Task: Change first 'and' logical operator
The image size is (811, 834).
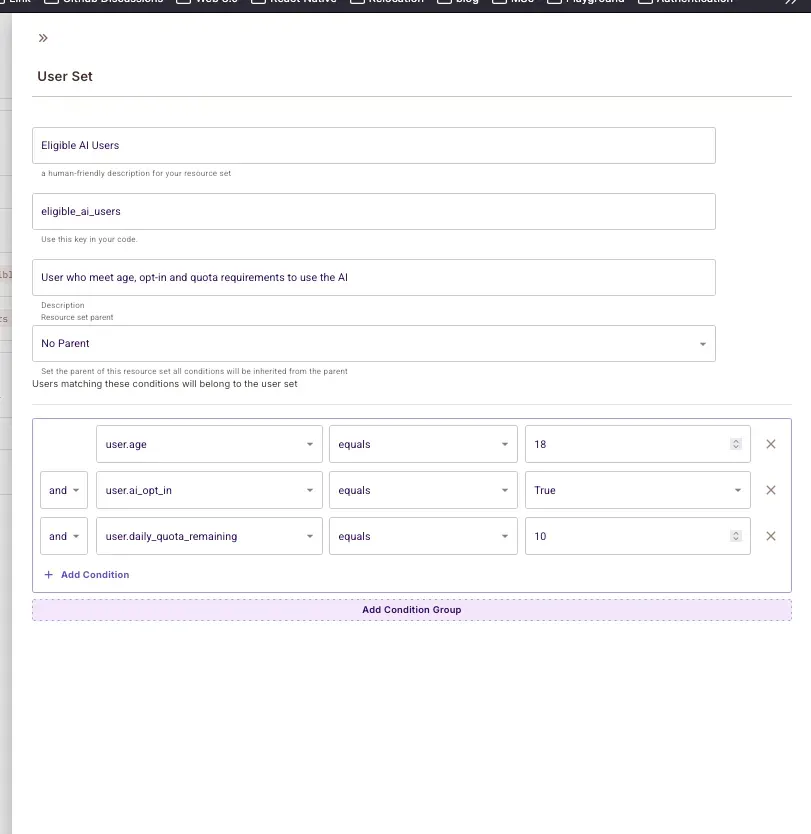Action: tap(64, 490)
